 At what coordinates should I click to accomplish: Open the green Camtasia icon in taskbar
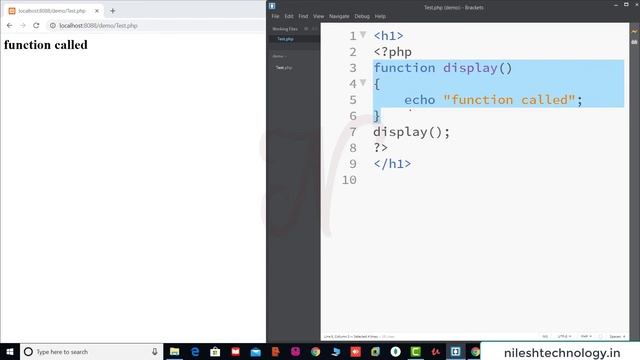(416, 352)
